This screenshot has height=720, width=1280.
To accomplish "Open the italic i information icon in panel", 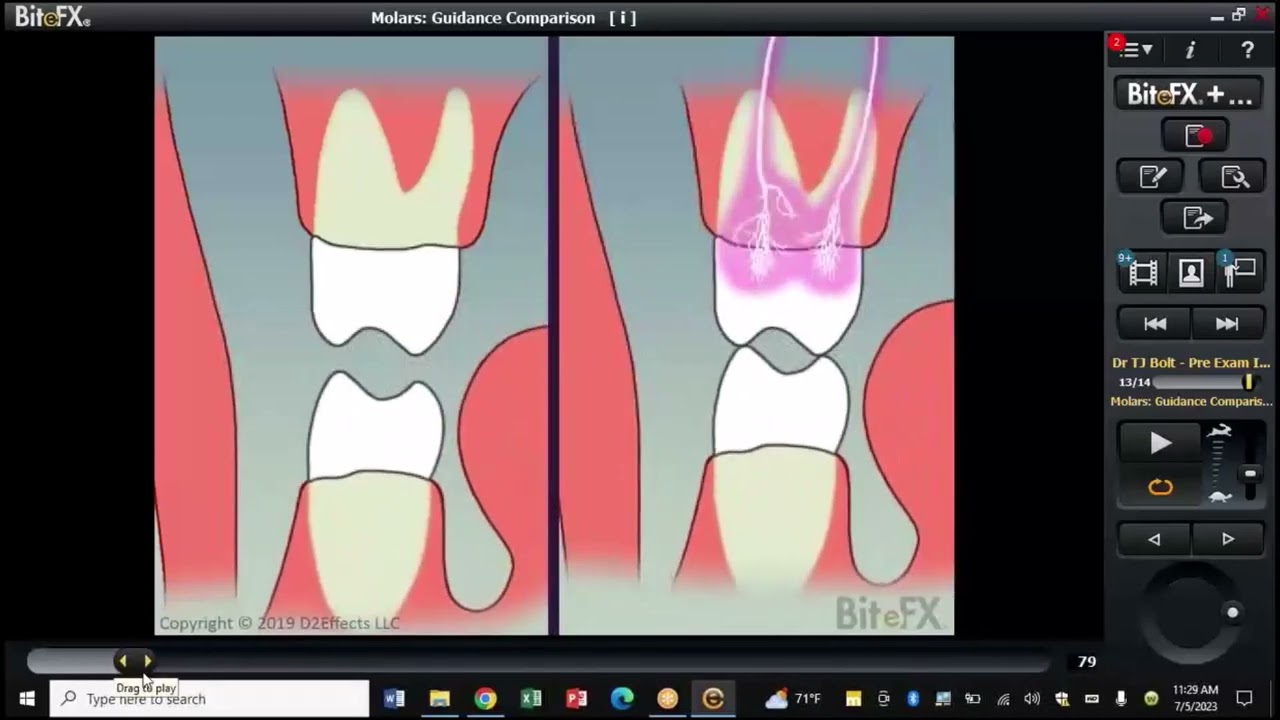I will tap(1190, 50).
